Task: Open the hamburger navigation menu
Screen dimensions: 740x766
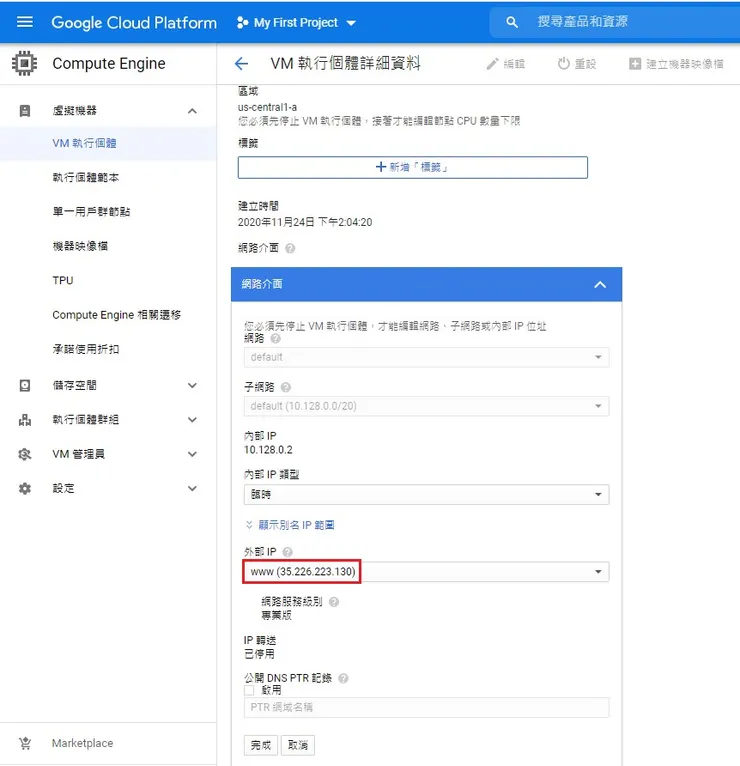Action: click(x=25, y=22)
